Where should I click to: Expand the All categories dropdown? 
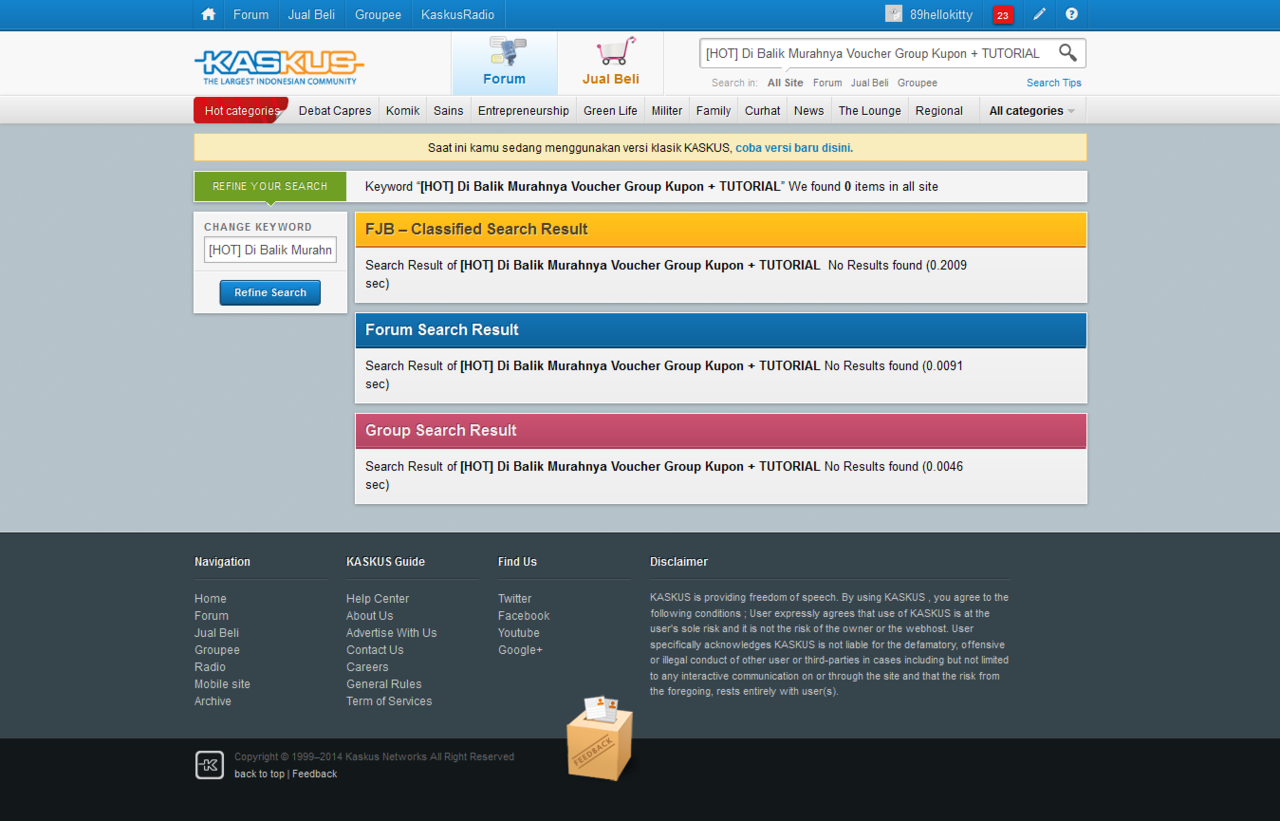1032,111
